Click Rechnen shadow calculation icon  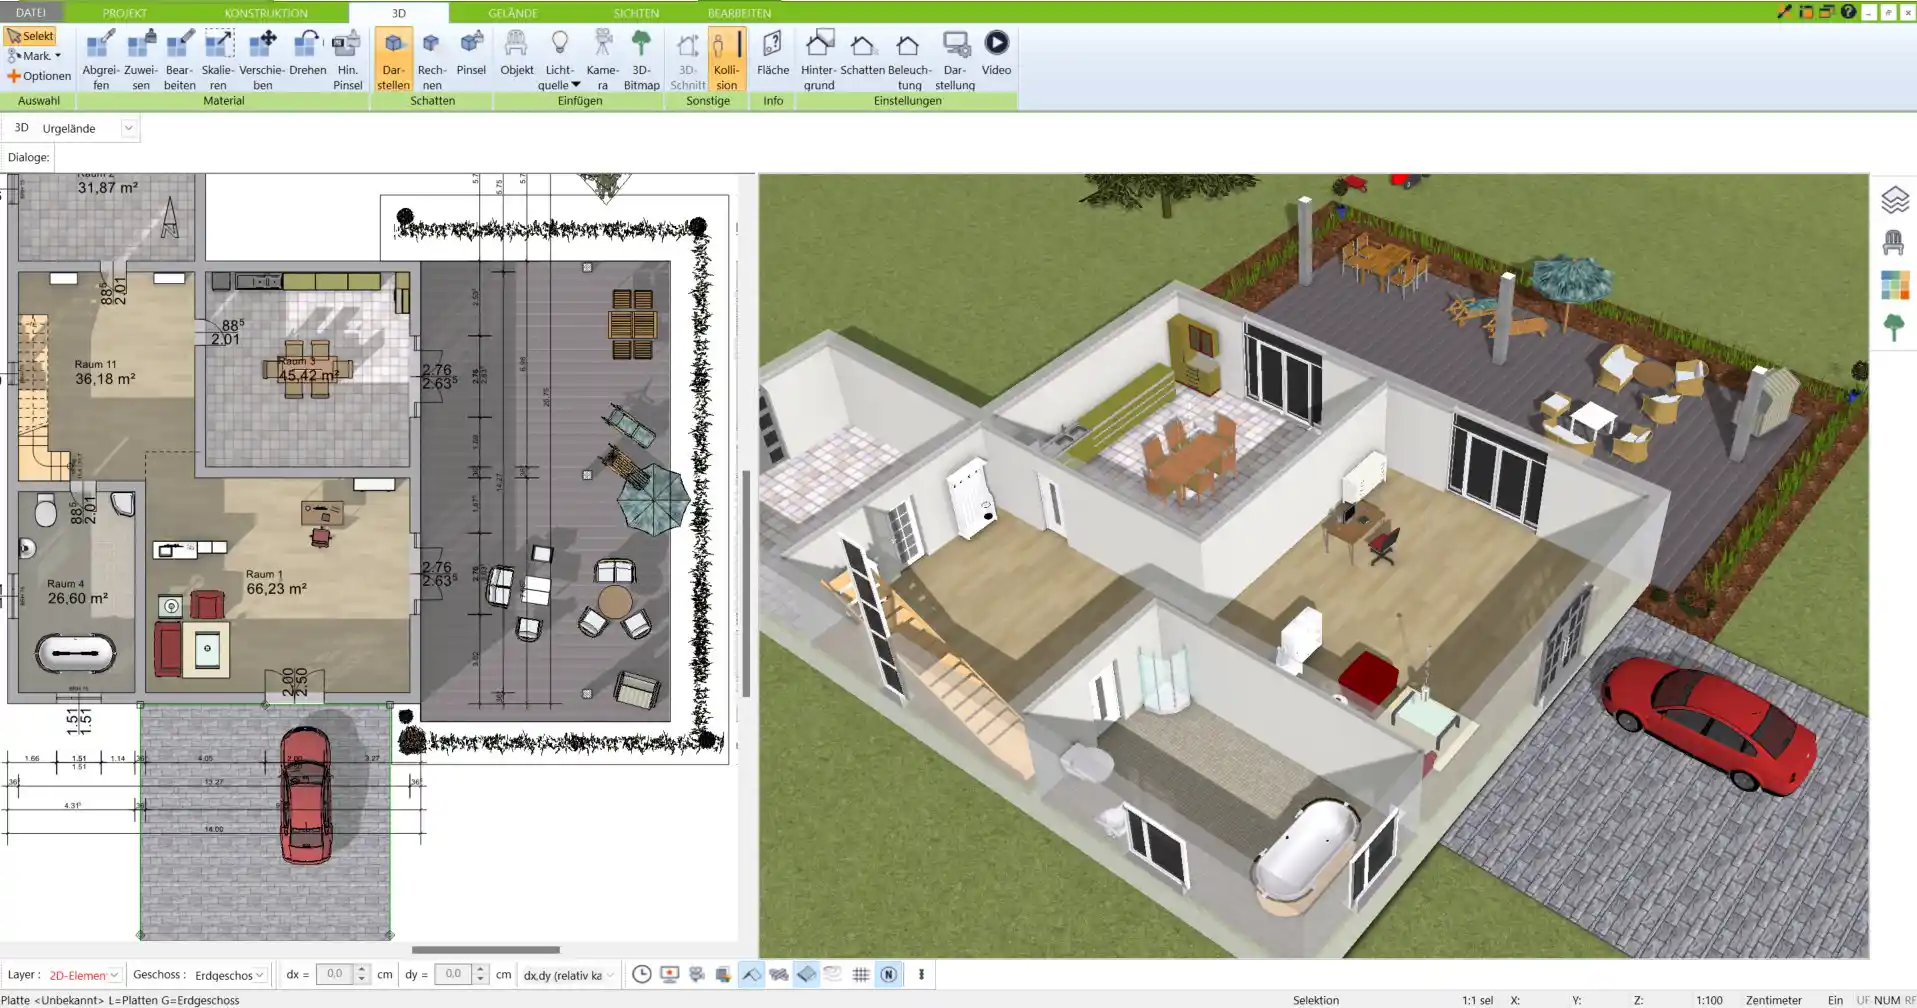[x=432, y=60]
